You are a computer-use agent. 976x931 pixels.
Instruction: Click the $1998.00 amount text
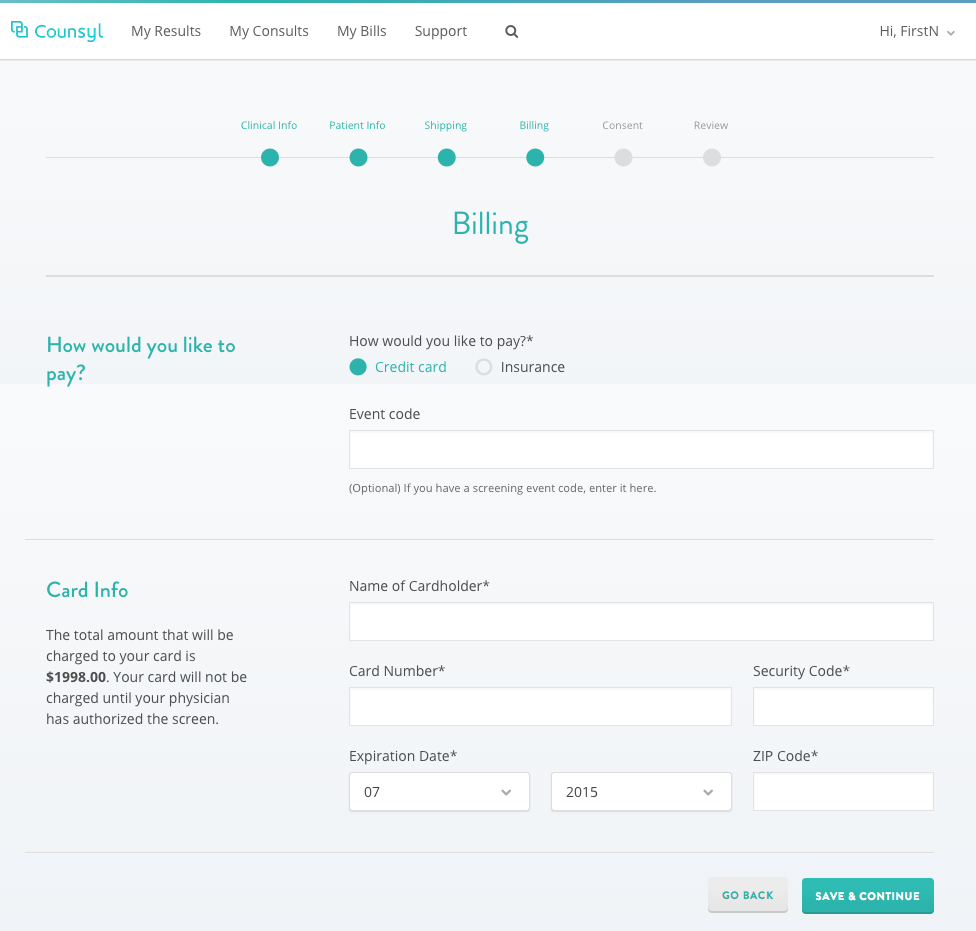pyautogui.click(x=76, y=677)
